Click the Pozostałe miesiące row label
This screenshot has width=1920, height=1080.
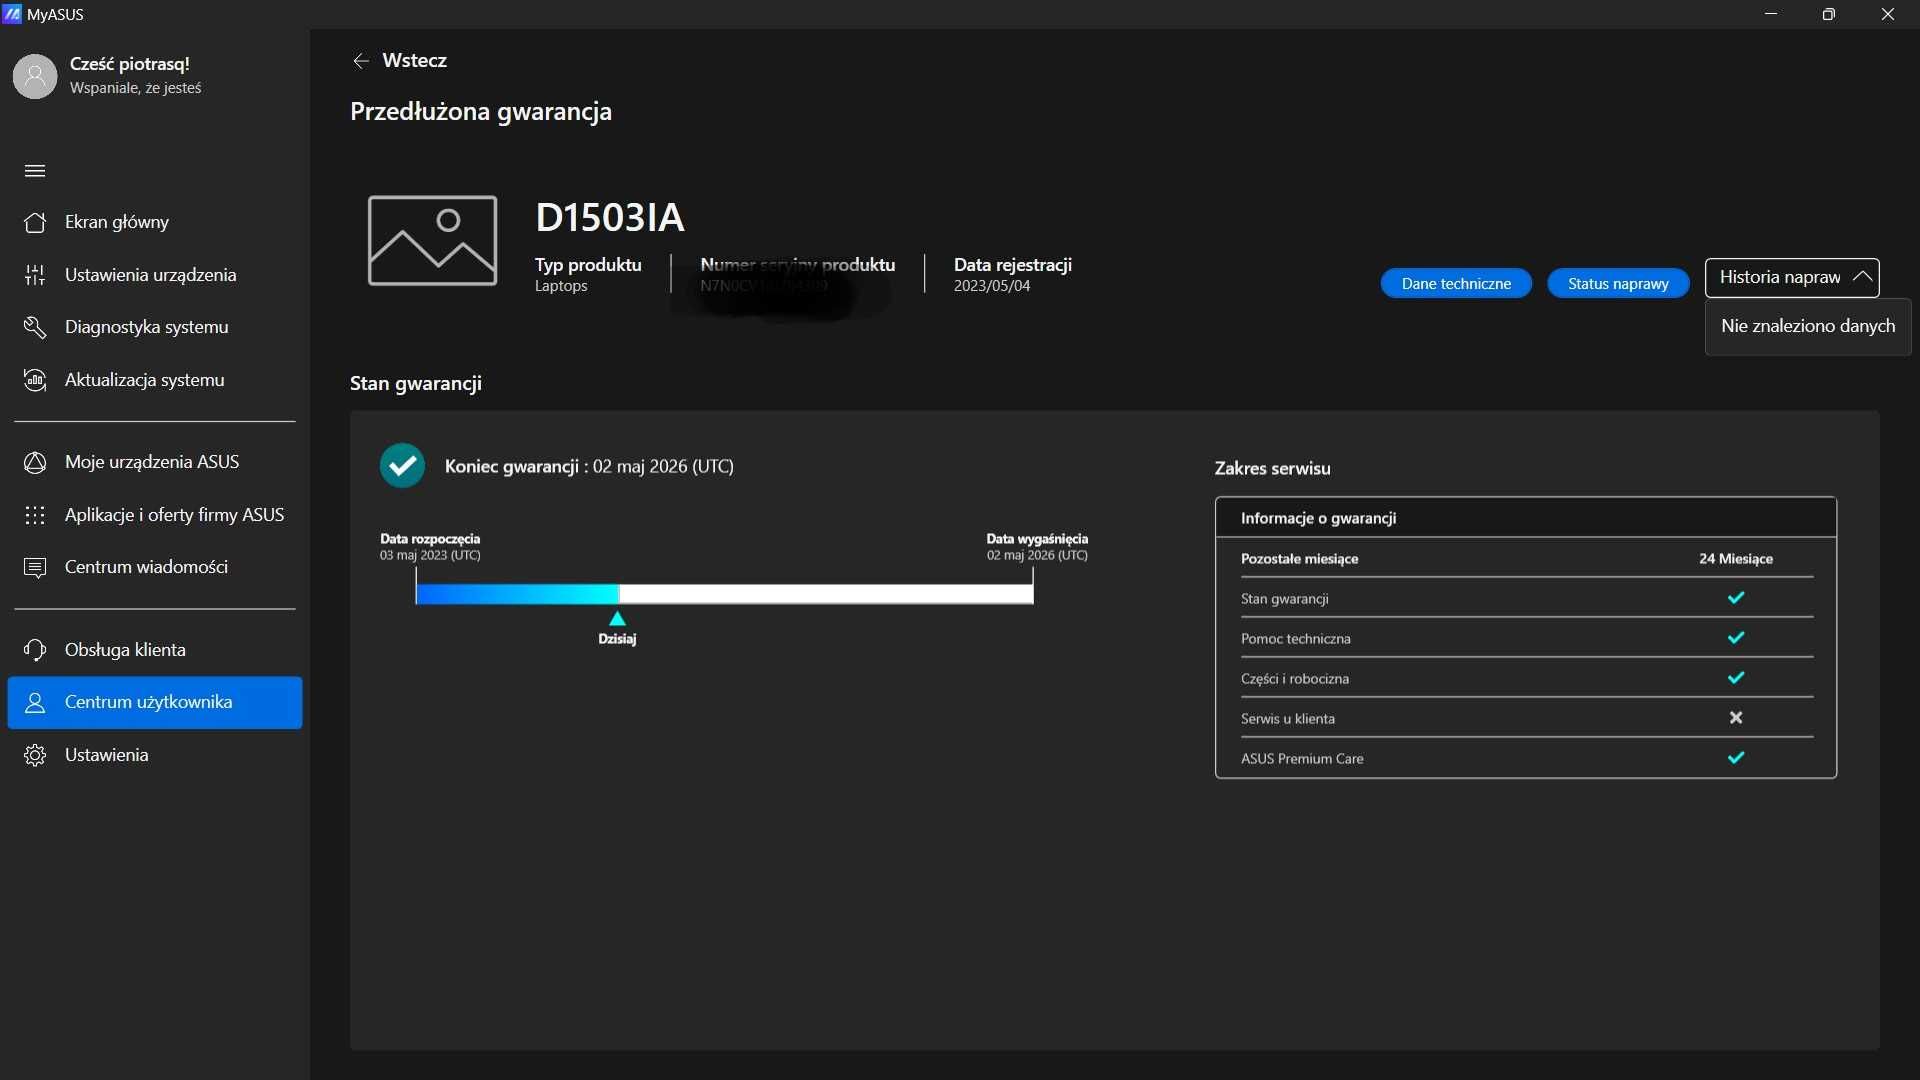pyautogui.click(x=1299, y=559)
